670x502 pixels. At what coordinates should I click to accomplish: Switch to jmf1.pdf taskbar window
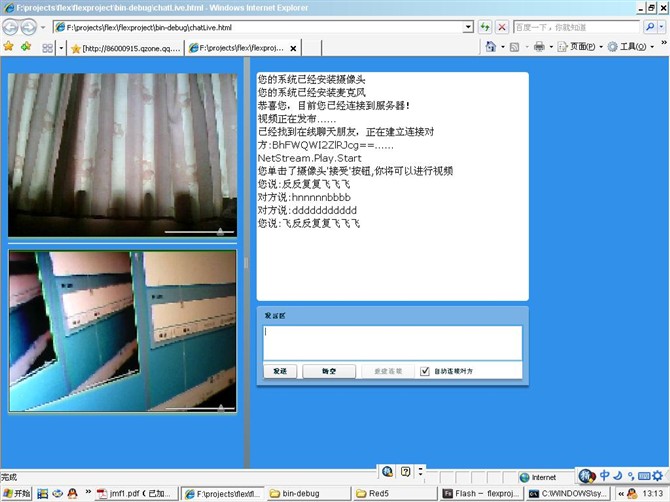135,493
